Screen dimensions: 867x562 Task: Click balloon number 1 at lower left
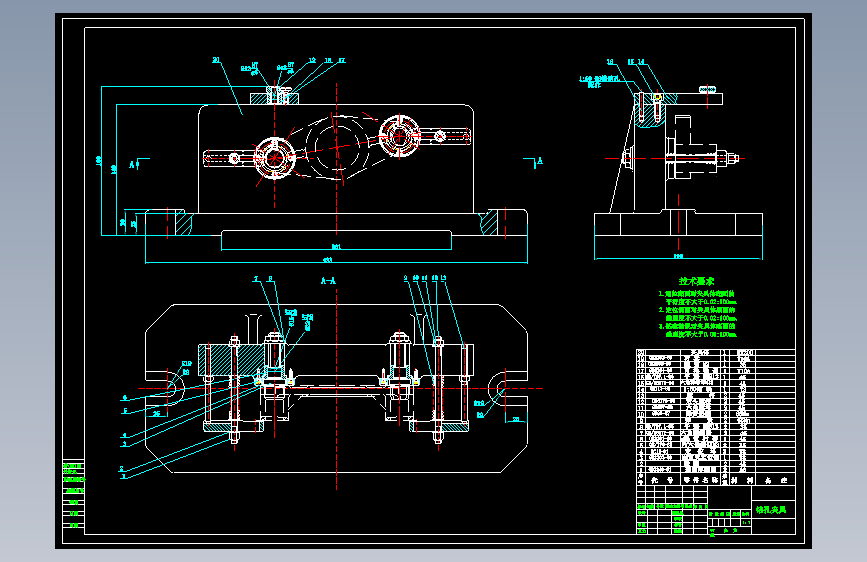(124, 476)
